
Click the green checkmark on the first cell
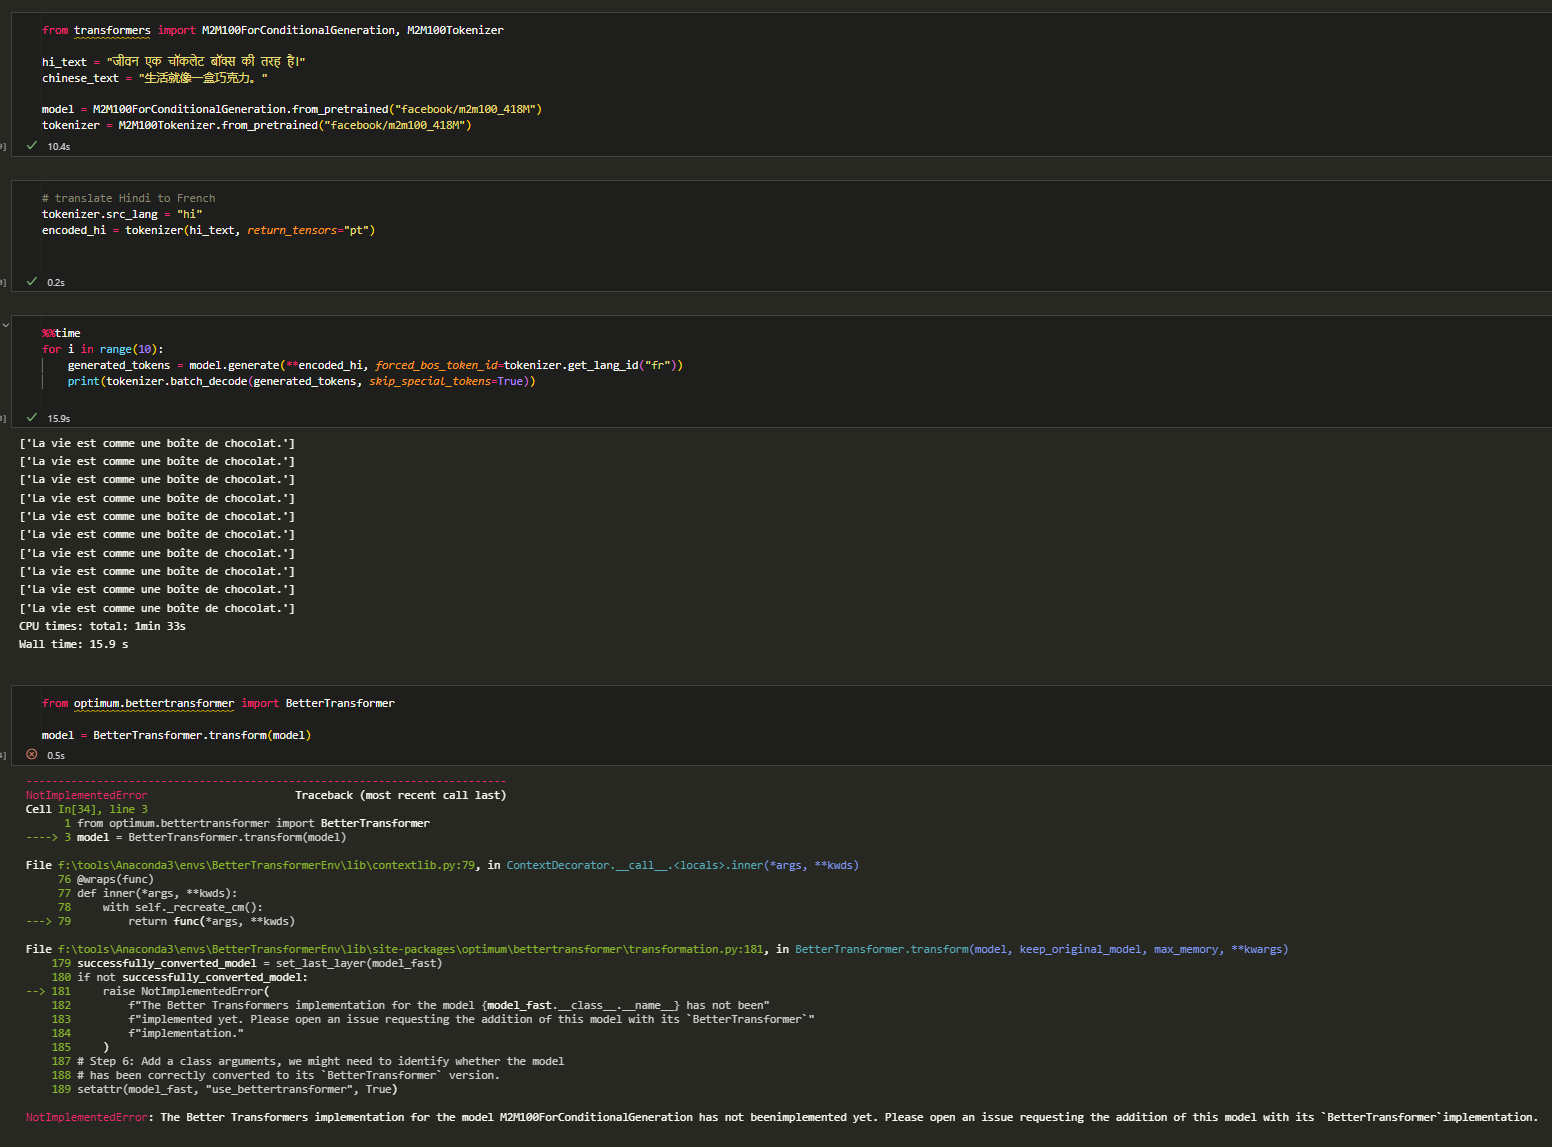coord(31,145)
